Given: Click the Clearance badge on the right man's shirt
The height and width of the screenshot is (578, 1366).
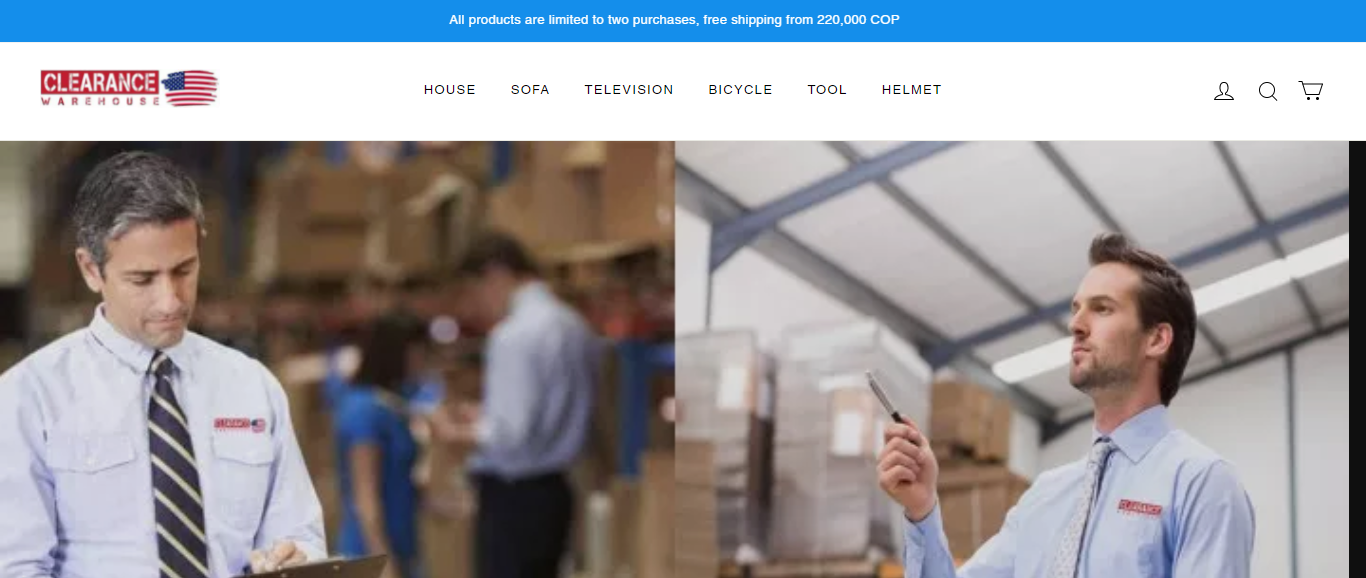Looking at the screenshot, I should pyautogui.click(x=1140, y=508).
